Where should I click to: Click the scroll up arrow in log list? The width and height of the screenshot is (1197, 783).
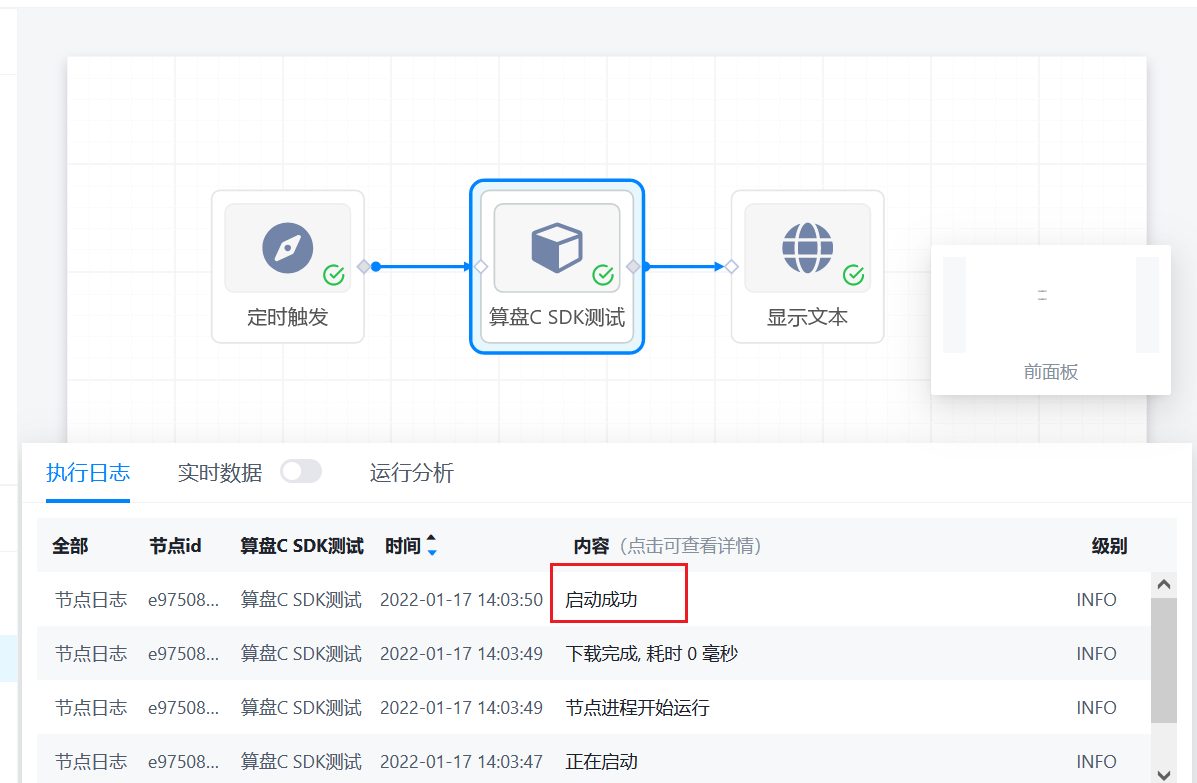1163,584
